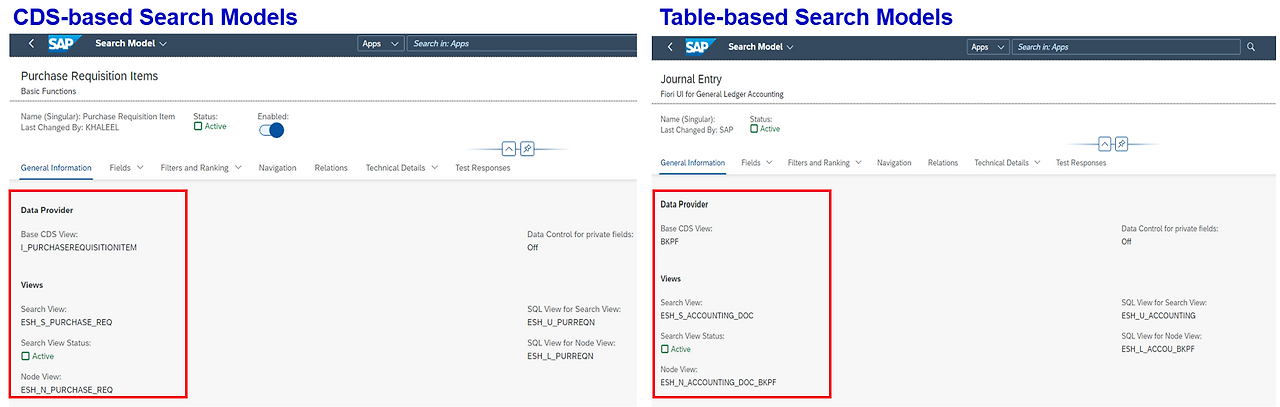Click Fiori UI for General Ledger Accounting subtitle
The image size is (1280, 407).
(x=722, y=94)
